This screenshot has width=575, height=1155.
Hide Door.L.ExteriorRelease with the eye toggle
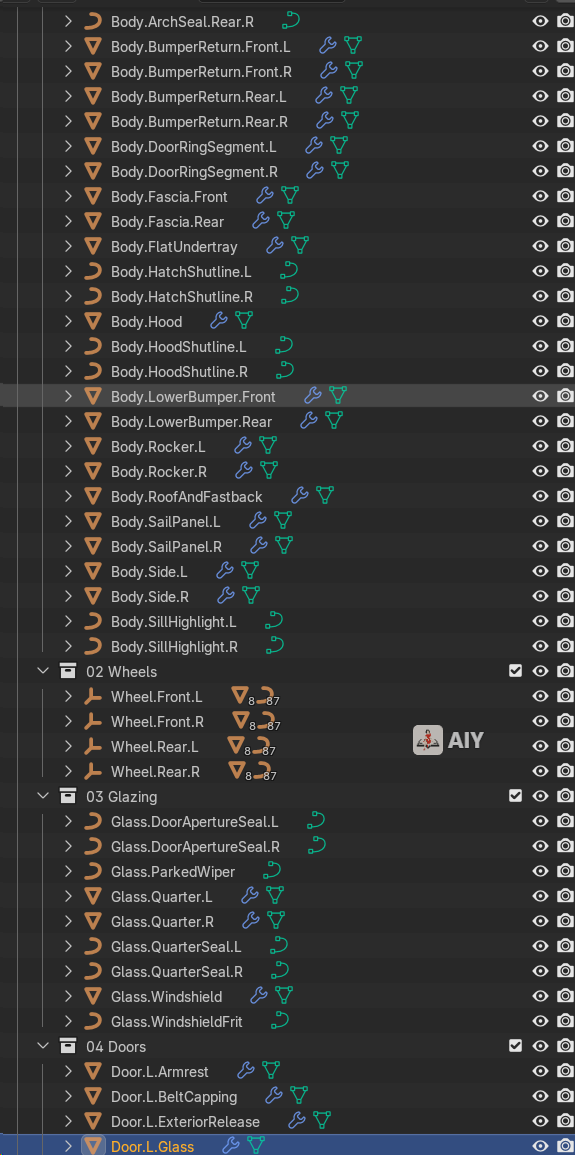[x=540, y=1121]
